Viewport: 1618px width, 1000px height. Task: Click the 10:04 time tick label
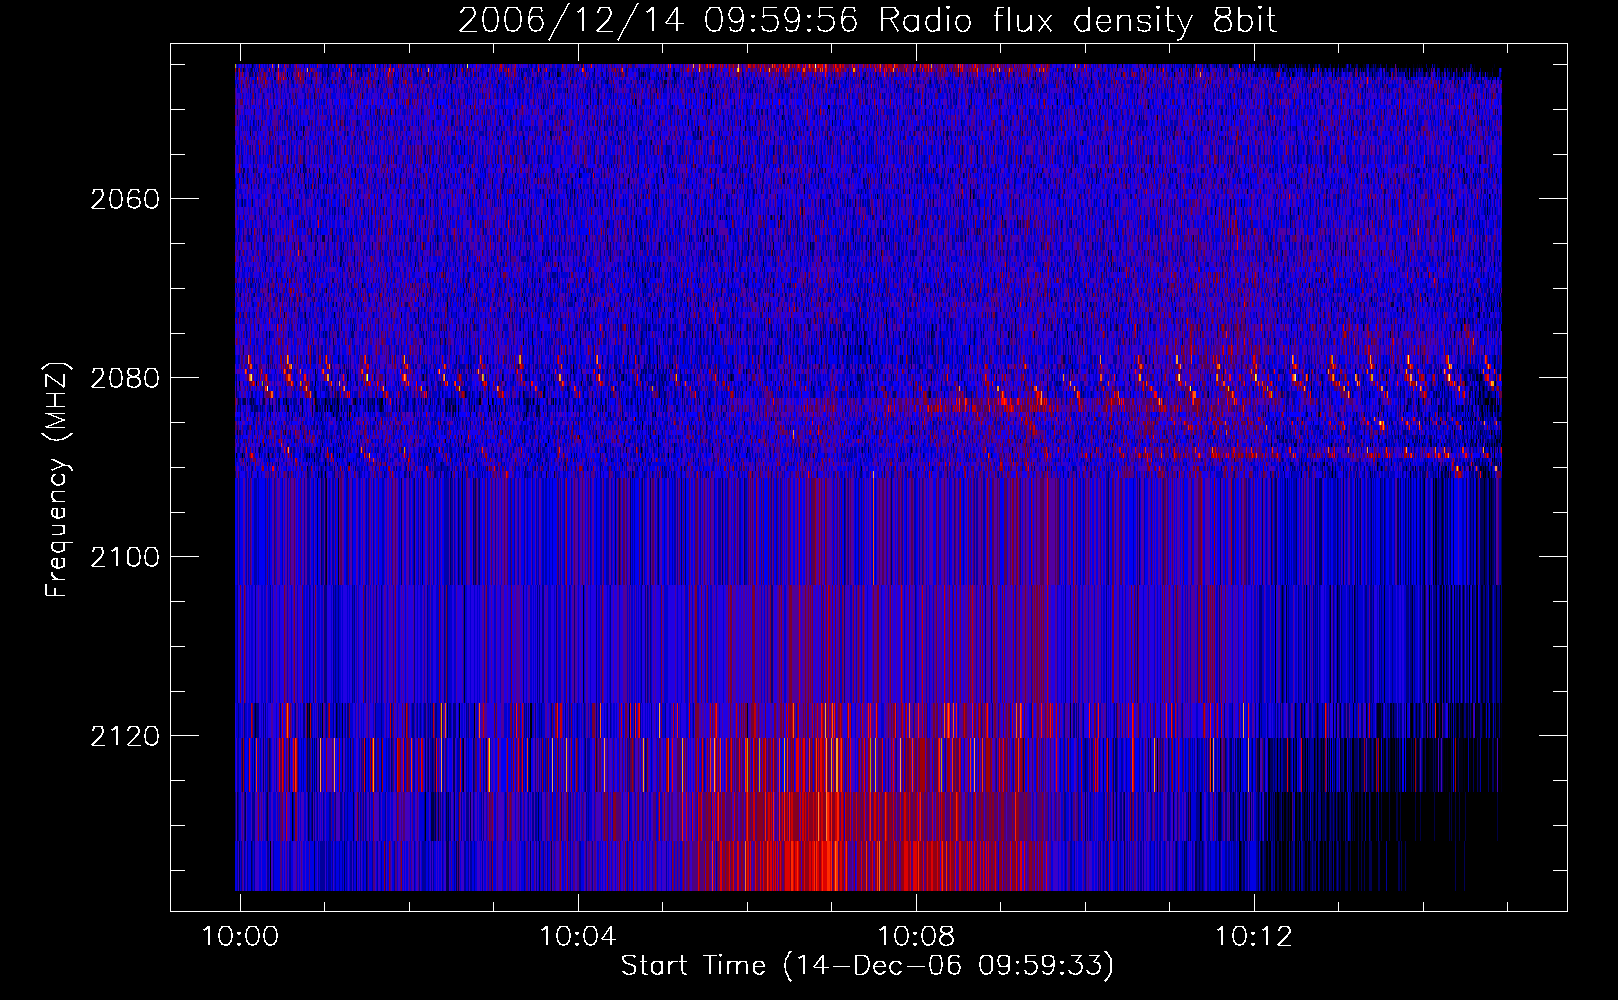(x=578, y=936)
